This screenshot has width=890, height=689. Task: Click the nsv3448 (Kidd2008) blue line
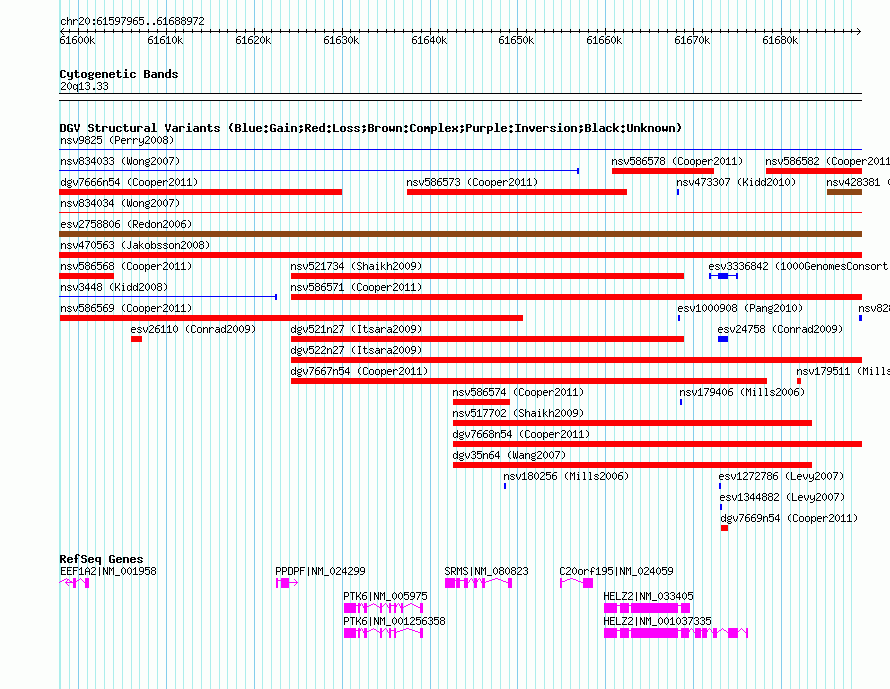[168, 297]
